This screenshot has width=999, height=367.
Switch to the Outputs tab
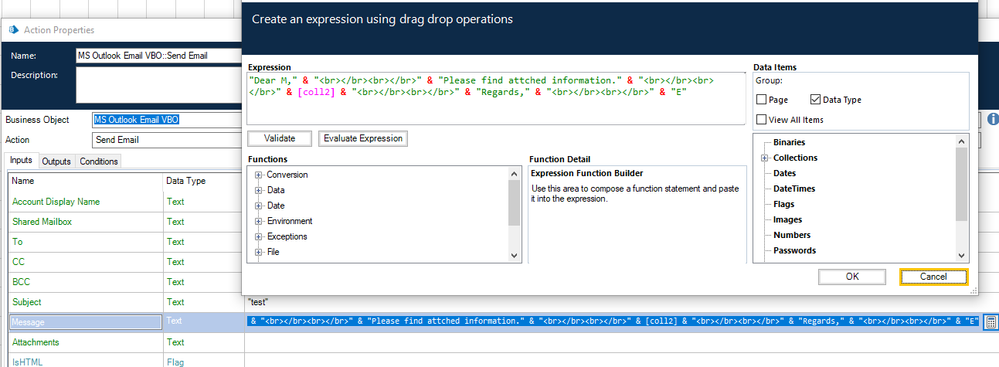(56, 162)
